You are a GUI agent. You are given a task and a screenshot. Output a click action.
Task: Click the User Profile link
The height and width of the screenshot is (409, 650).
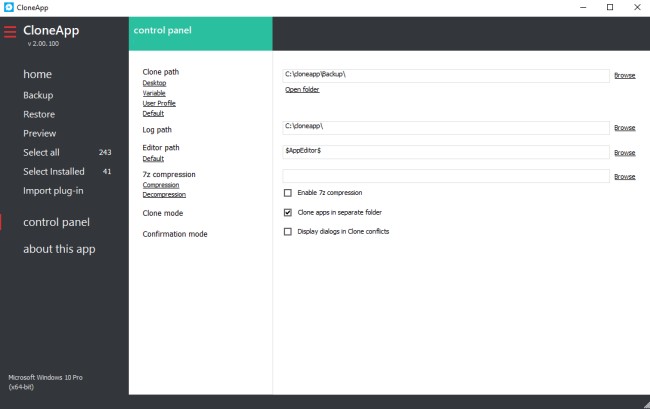point(159,103)
